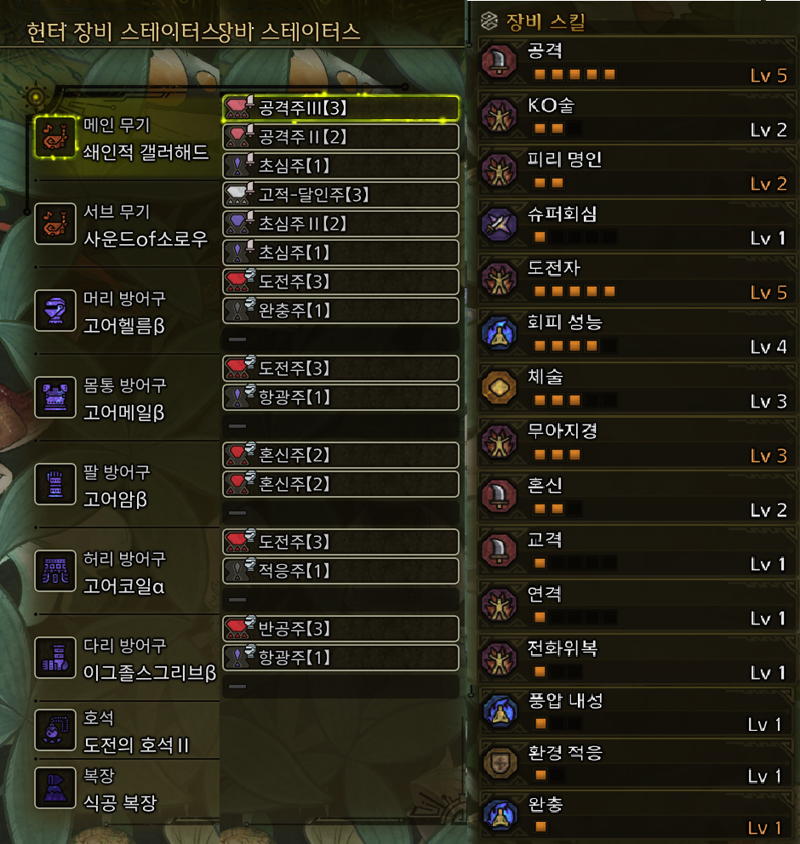Select the 호석 charm icon

55,730
